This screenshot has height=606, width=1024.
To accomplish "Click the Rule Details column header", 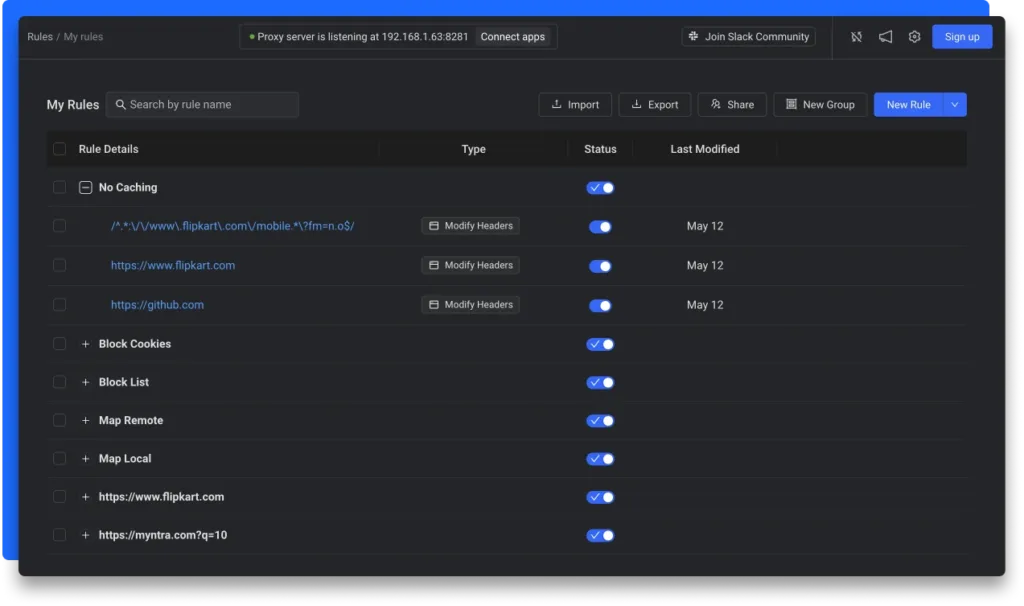I will pyautogui.click(x=108, y=149).
